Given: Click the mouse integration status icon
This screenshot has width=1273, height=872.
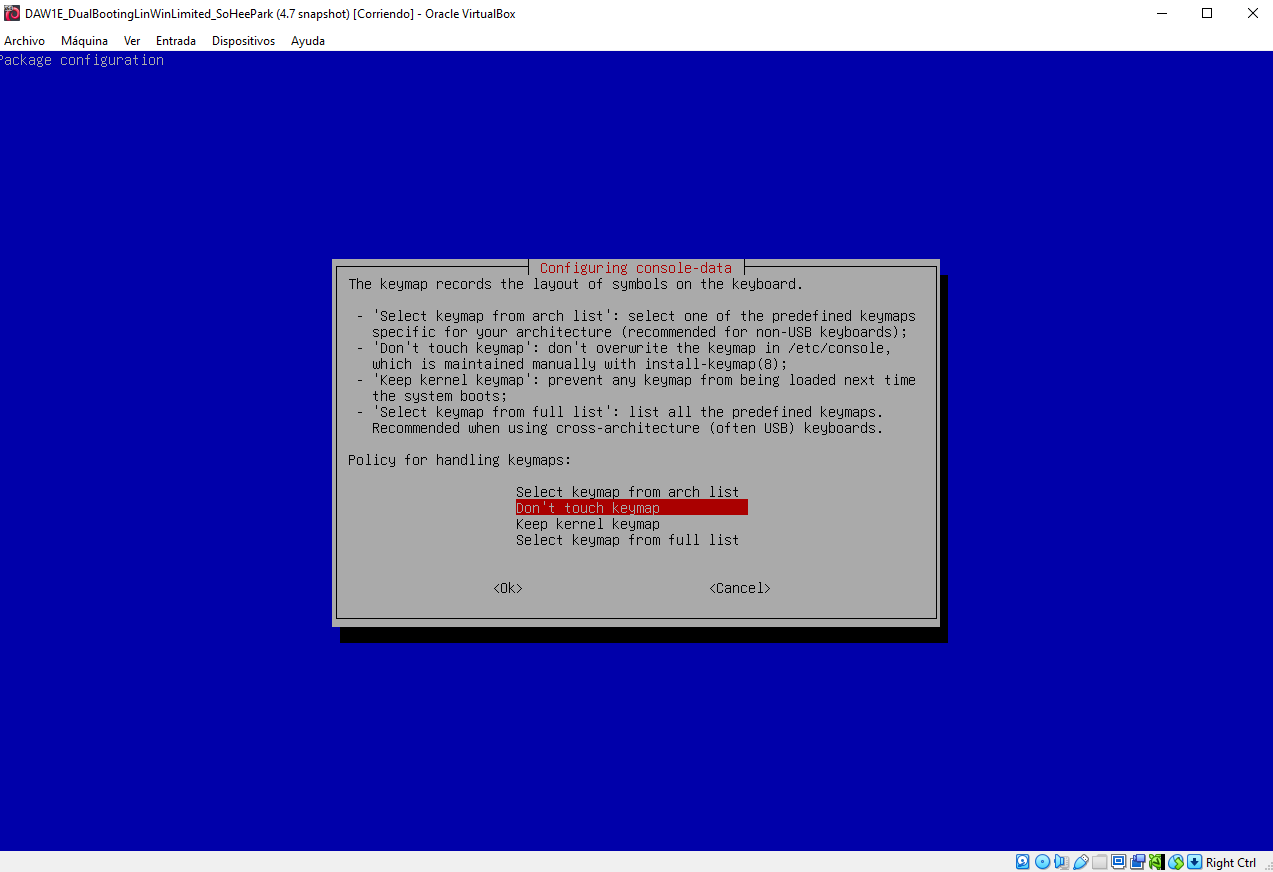Looking at the screenshot, I should click(x=1176, y=862).
